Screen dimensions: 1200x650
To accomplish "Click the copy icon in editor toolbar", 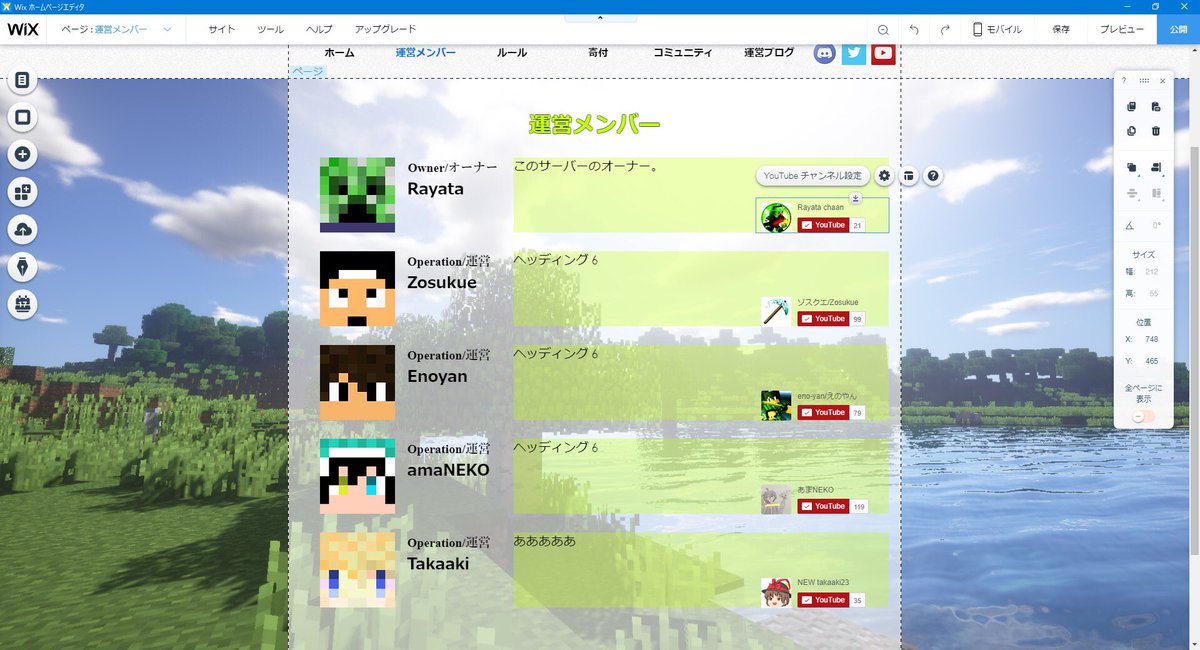I will pyautogui.click(x=1132, y=106).
